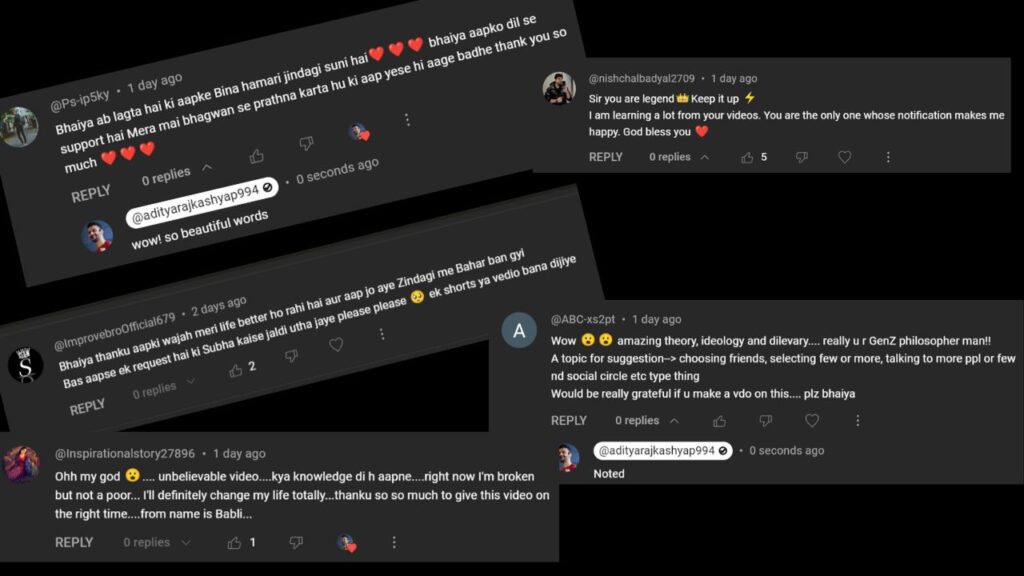This screenshot has height=576, width=1024.
Task: Like the comment by @nishchalbadyal2709
Action: [x=747, y=157]
